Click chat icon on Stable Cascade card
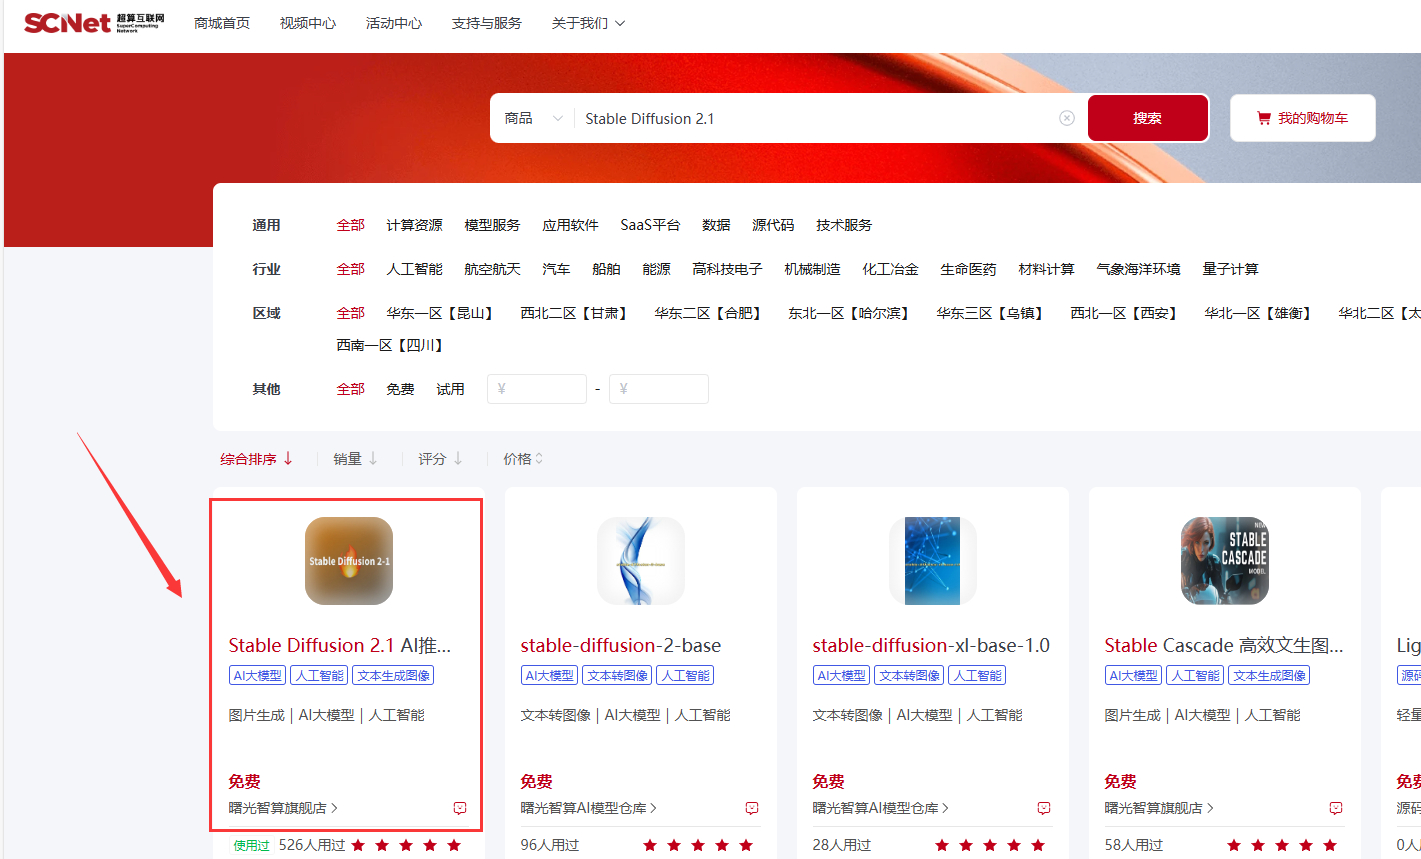This screenshot has height=859, width=1421. [x=1336, y=808]
